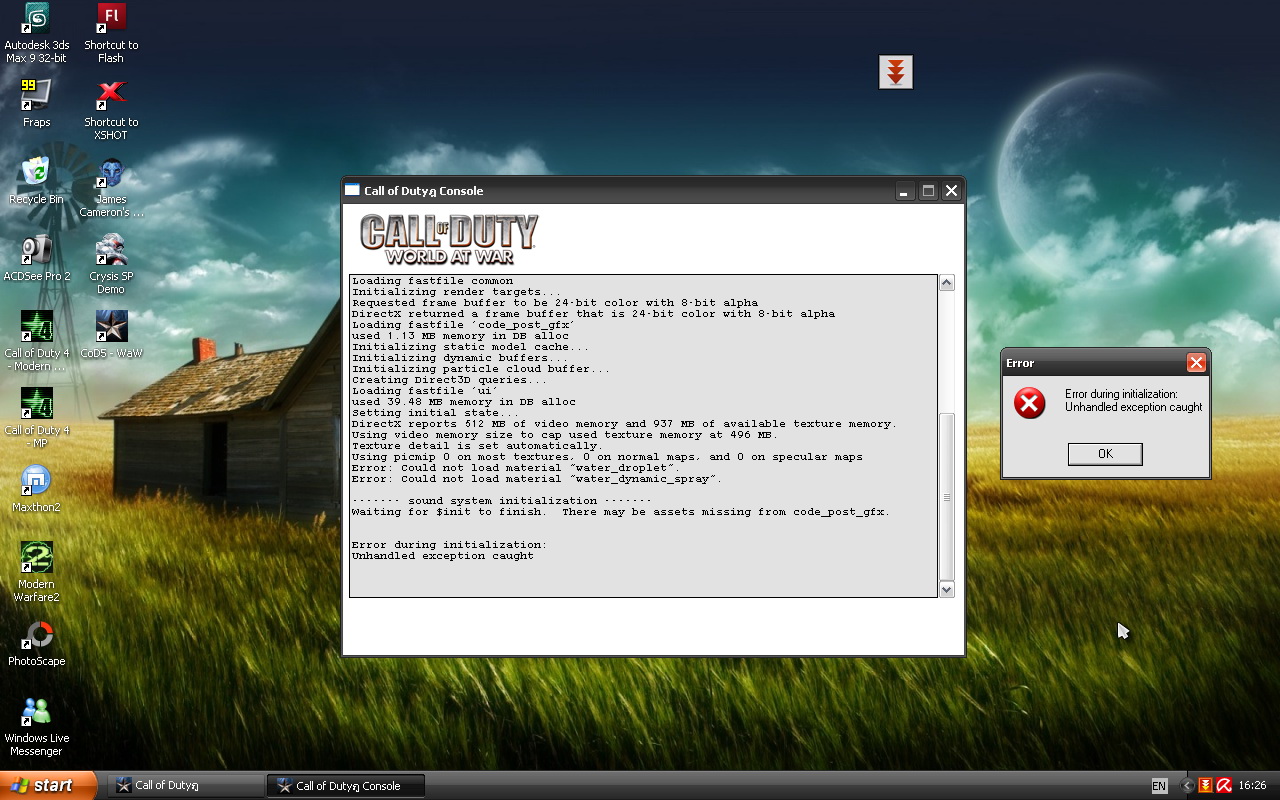Viewport: 1280px width, 800px height.
Task: Click the 'DirectX returned a frame buffer' line
Action: 593,314
